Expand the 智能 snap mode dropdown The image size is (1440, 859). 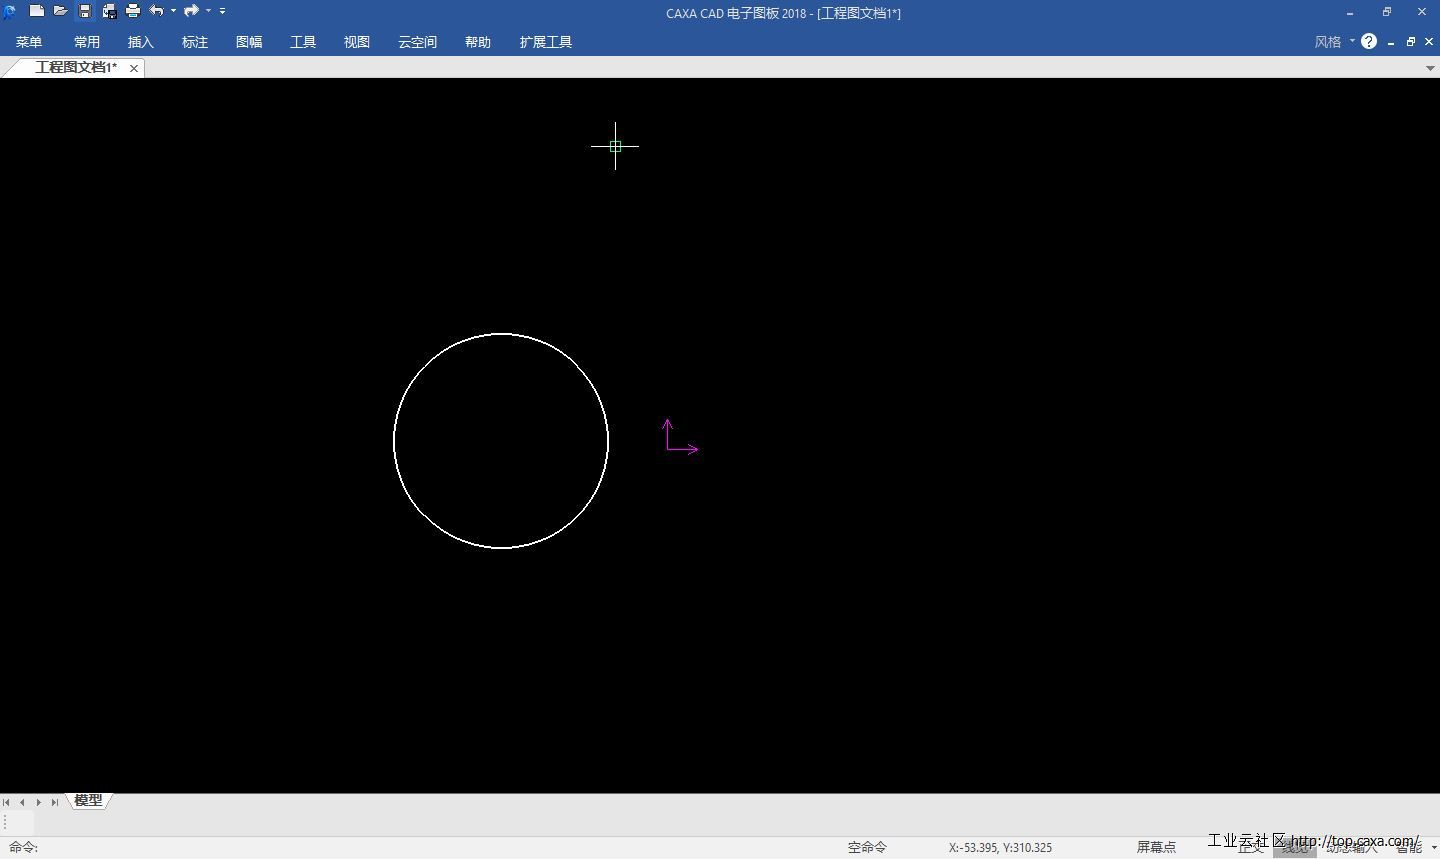pos(1434,847)
